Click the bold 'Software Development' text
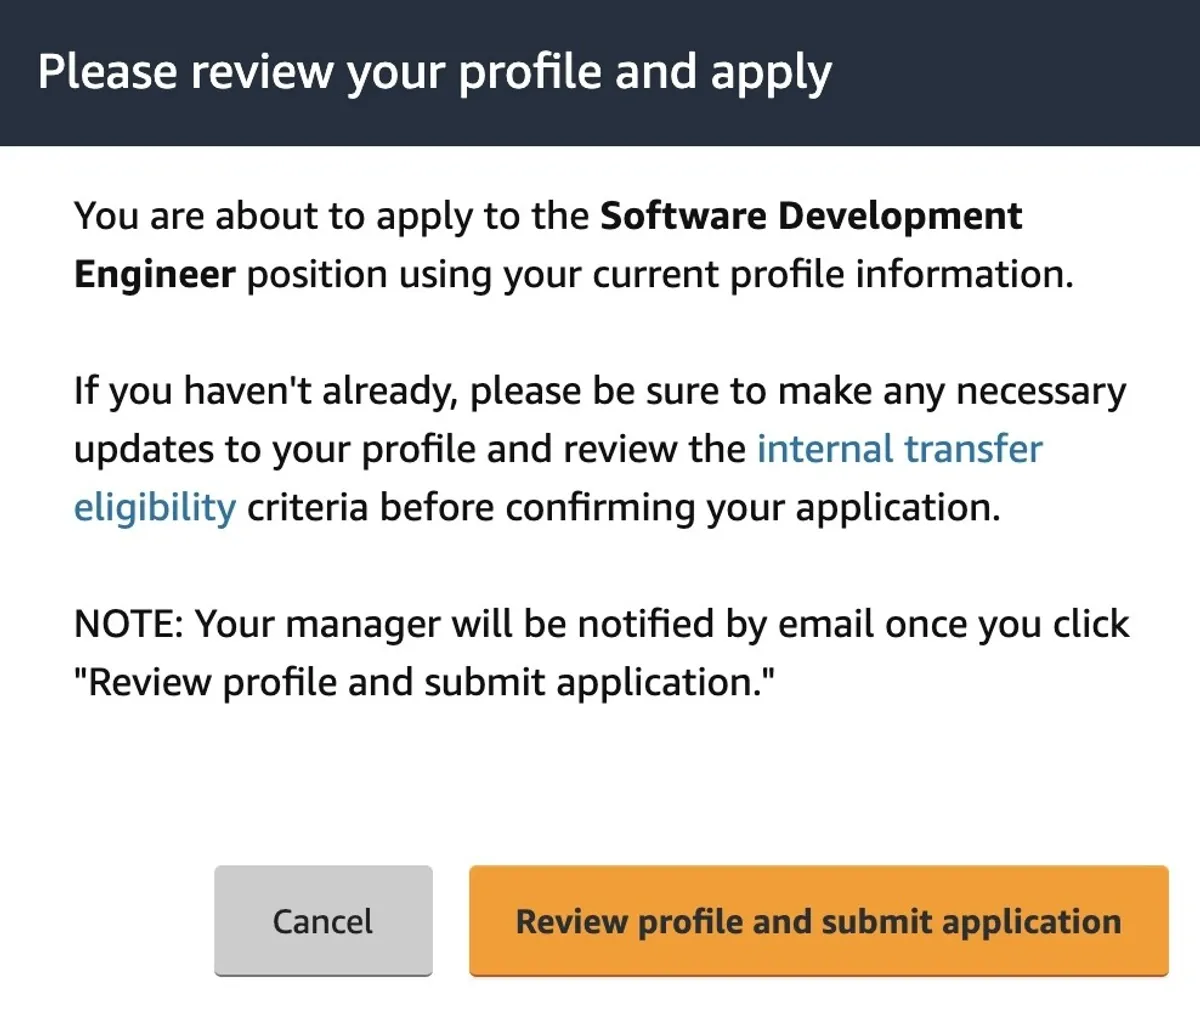1200x1011 pixels. tap(810, 216)
